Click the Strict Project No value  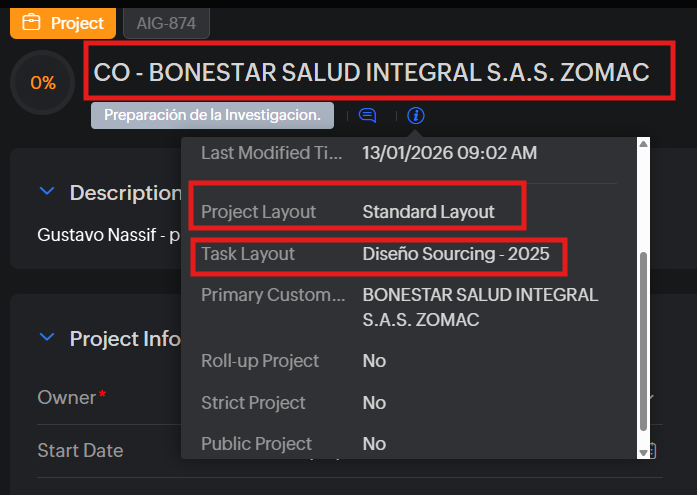tap(374, 403)
